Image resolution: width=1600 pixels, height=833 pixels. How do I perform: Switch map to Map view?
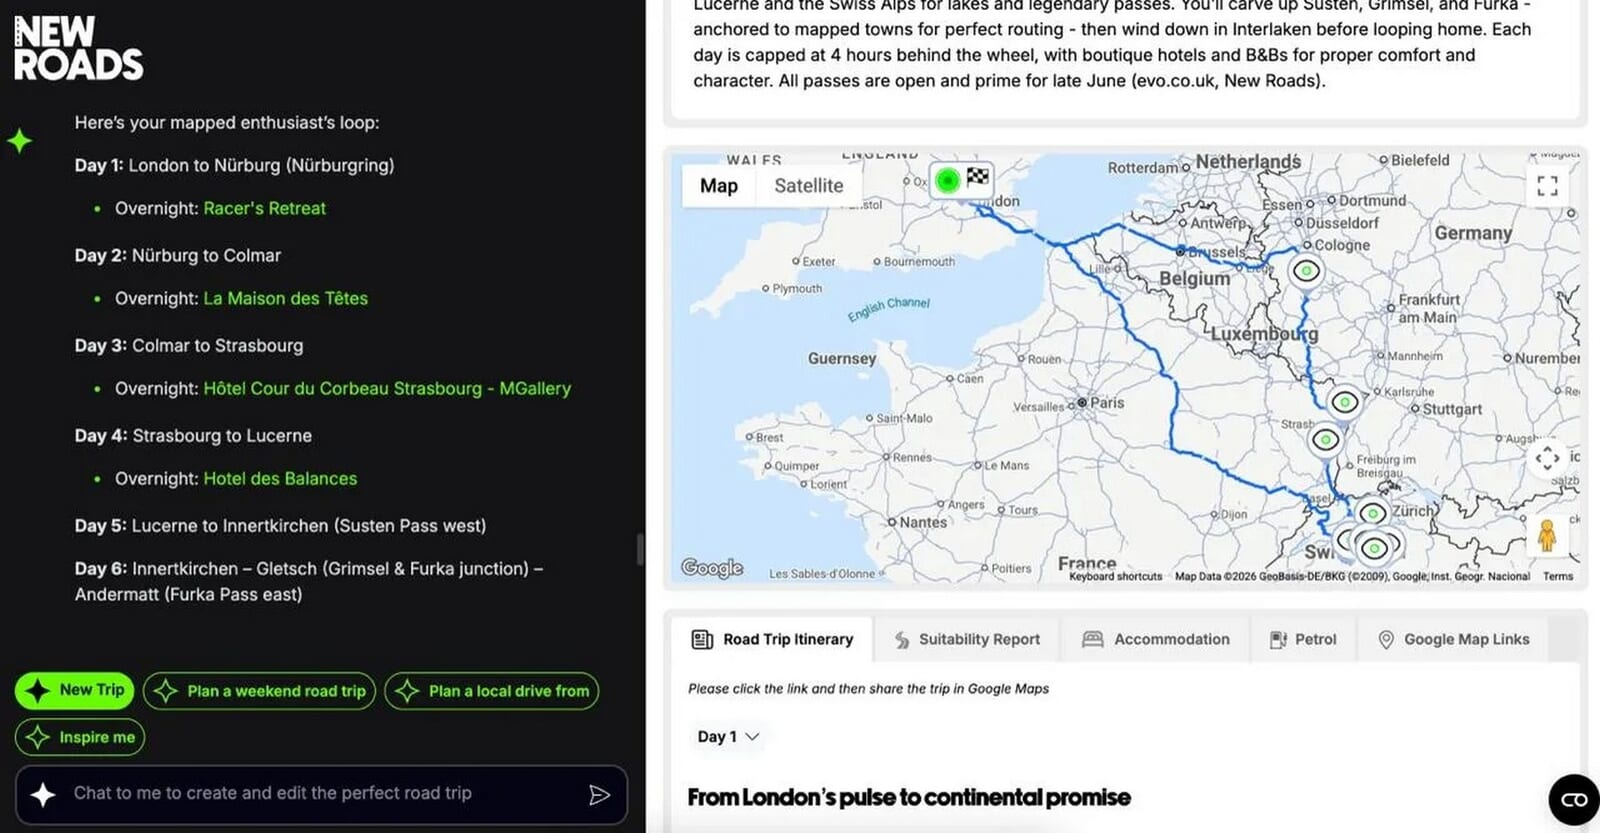click(x=718, y=186)
